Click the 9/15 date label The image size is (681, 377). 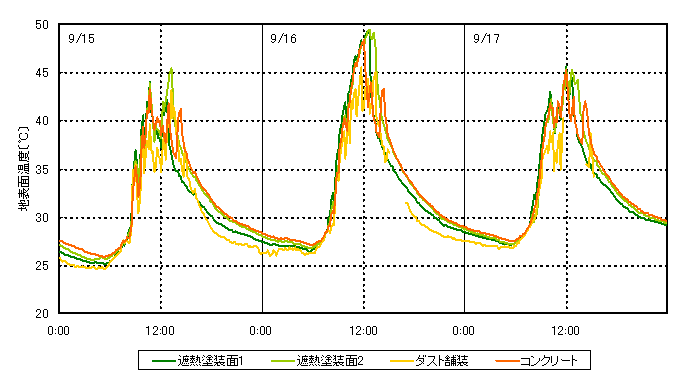[81, 39]
